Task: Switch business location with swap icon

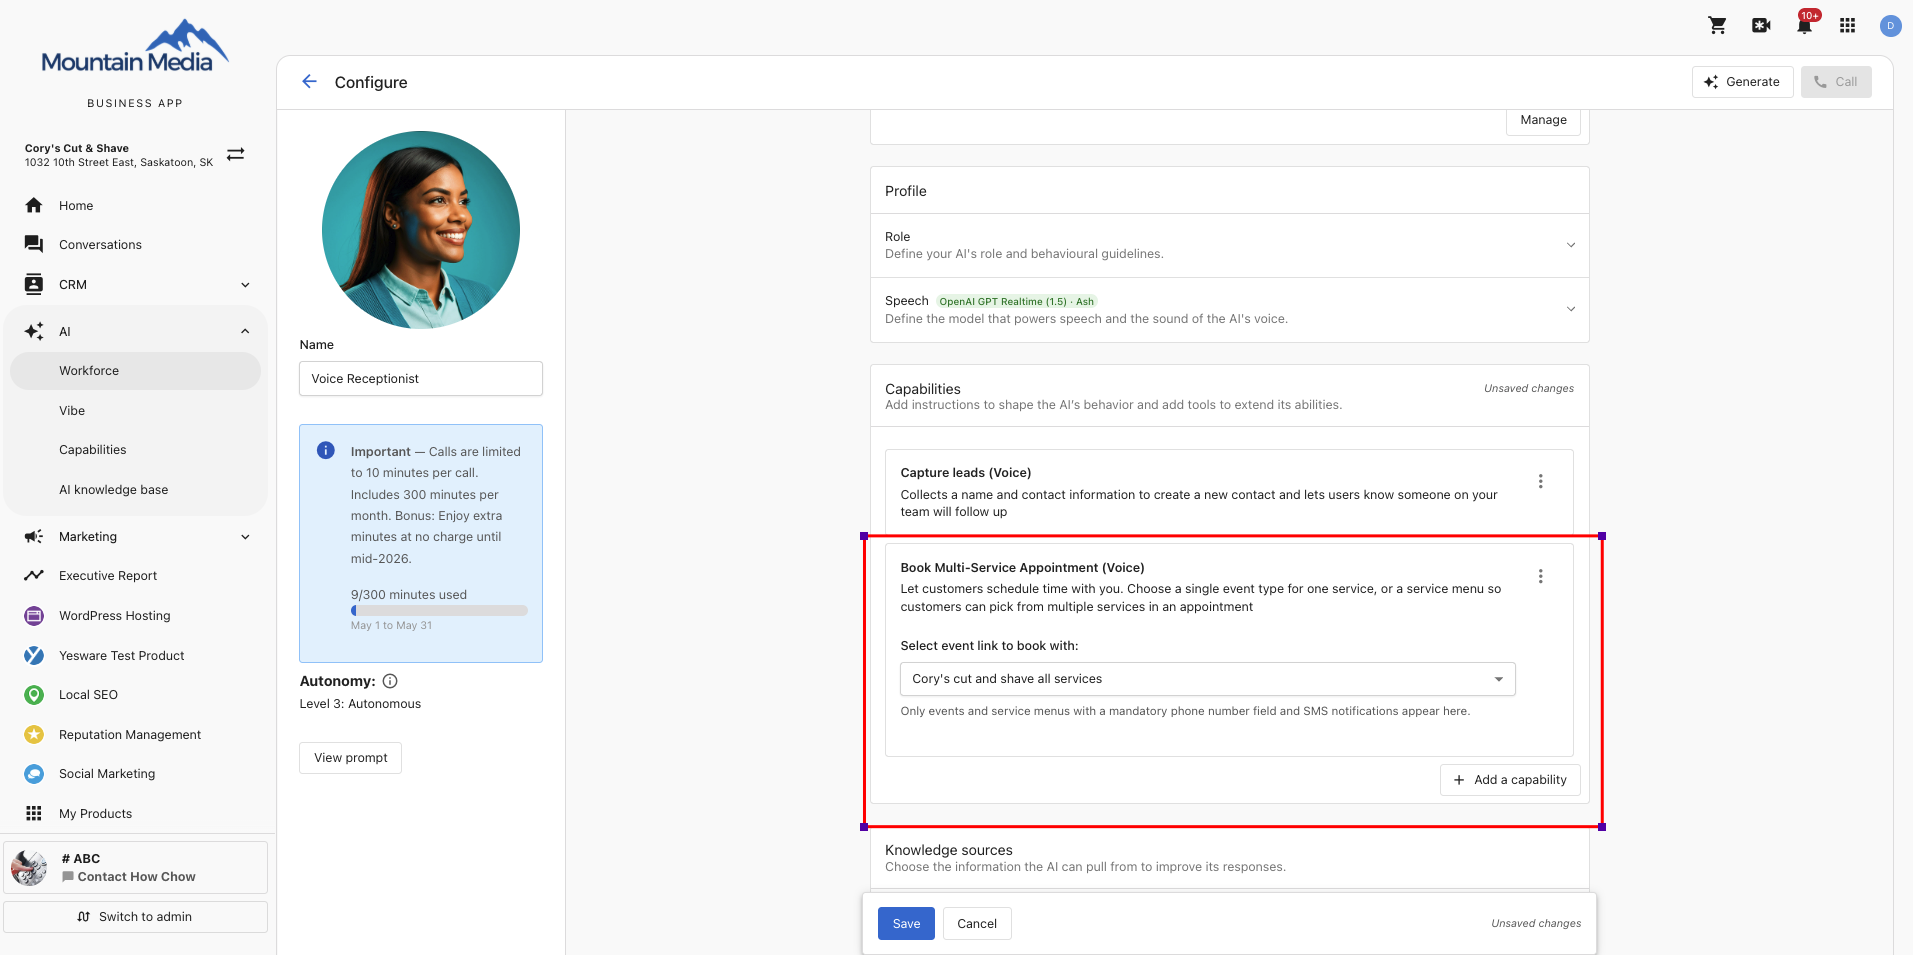Action: pyautogui.click(x=235, y=154)
